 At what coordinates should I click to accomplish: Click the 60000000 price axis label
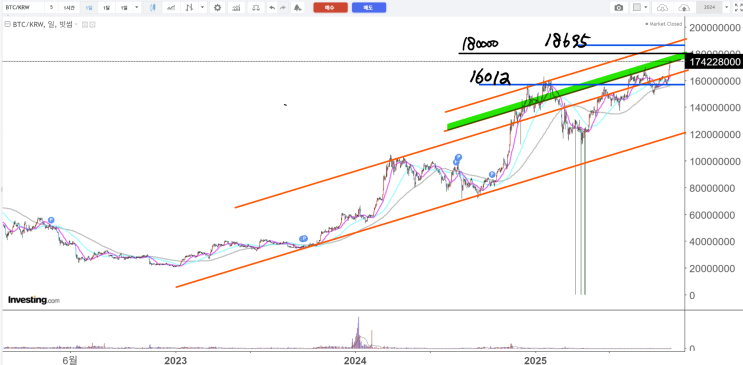pos(713,215)
